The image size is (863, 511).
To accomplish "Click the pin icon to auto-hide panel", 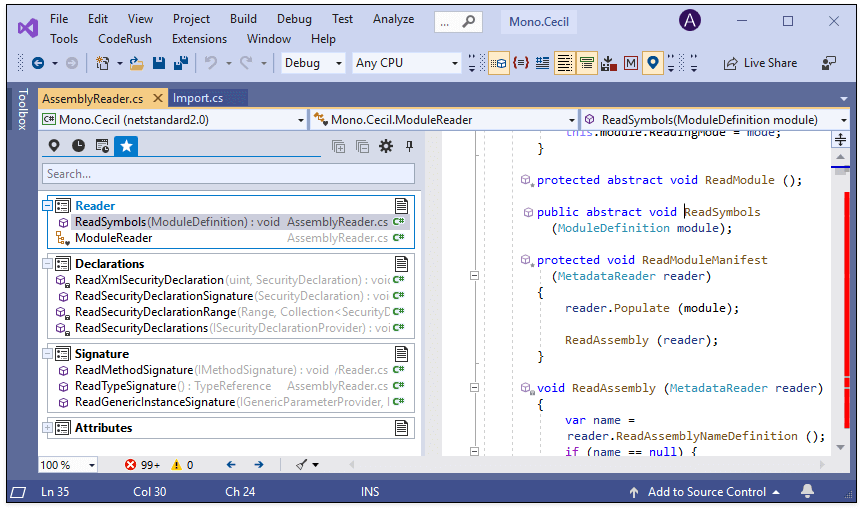I will click(409, 146).
